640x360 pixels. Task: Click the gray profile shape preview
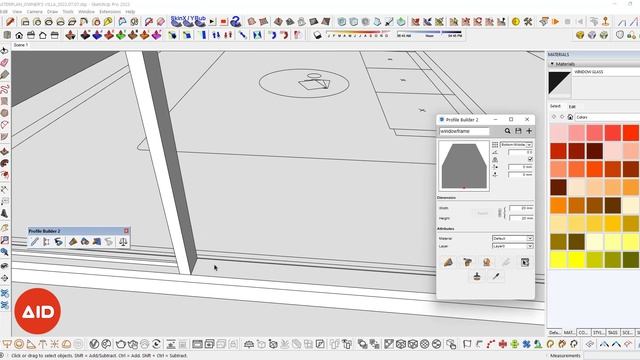[464, 166]
